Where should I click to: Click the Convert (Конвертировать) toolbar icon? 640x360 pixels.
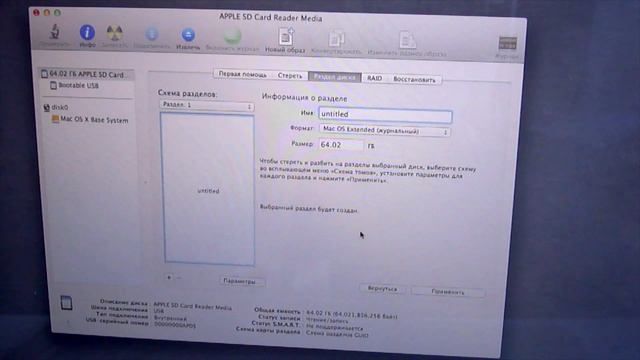tap(336, 39)
